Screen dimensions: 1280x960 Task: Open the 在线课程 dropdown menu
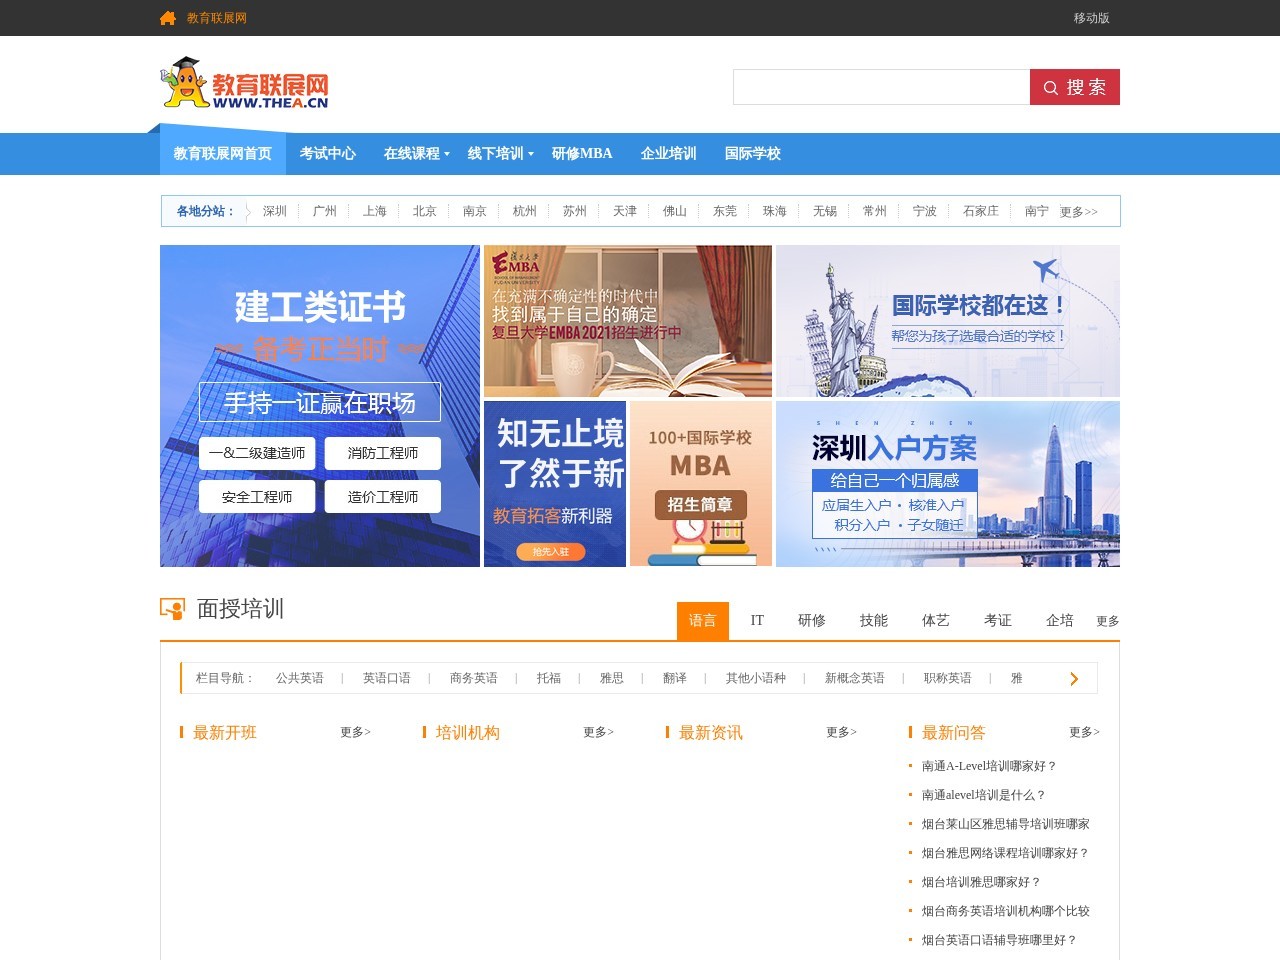(x=411, y=153)
